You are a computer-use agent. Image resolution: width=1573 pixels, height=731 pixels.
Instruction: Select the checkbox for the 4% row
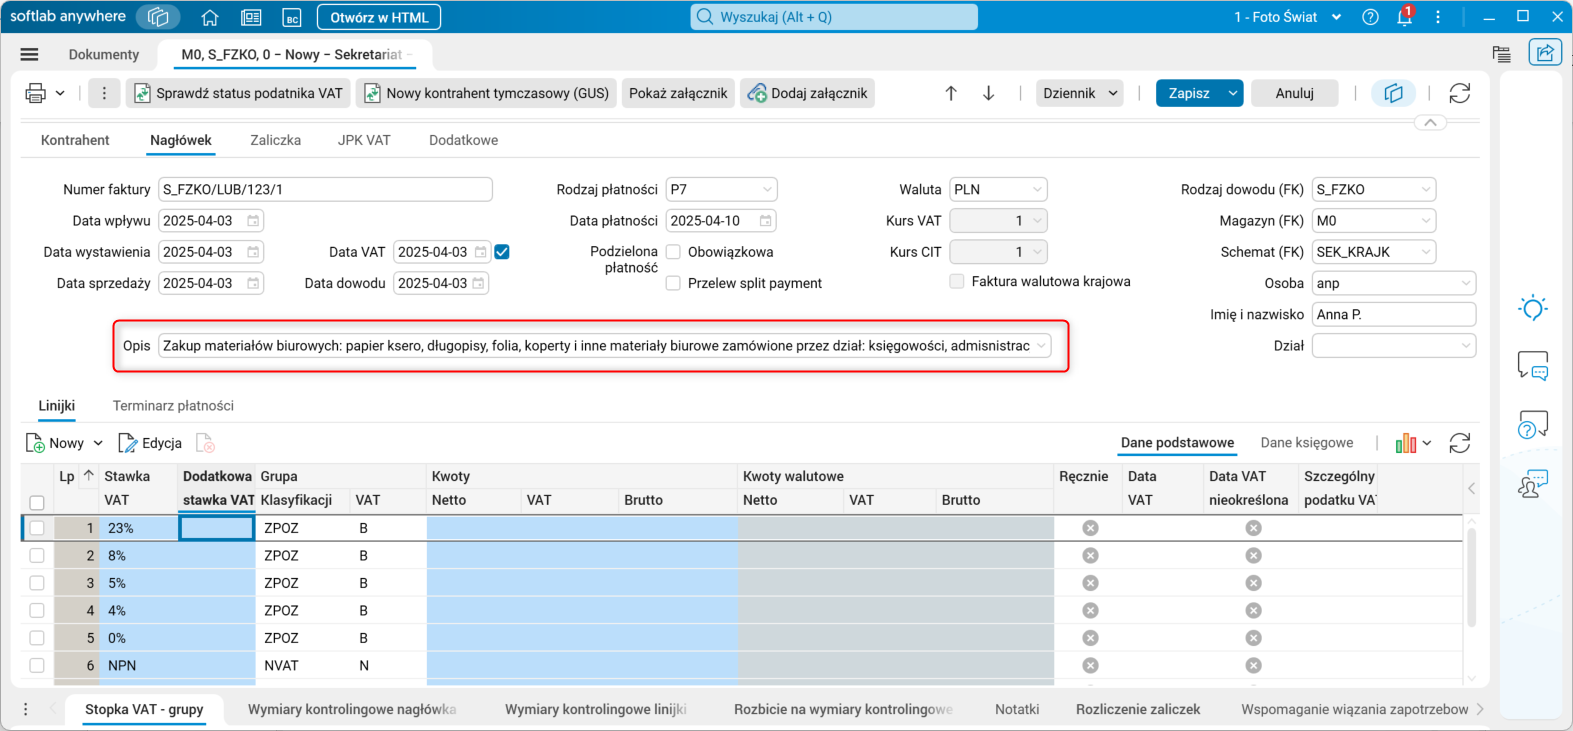37,610
